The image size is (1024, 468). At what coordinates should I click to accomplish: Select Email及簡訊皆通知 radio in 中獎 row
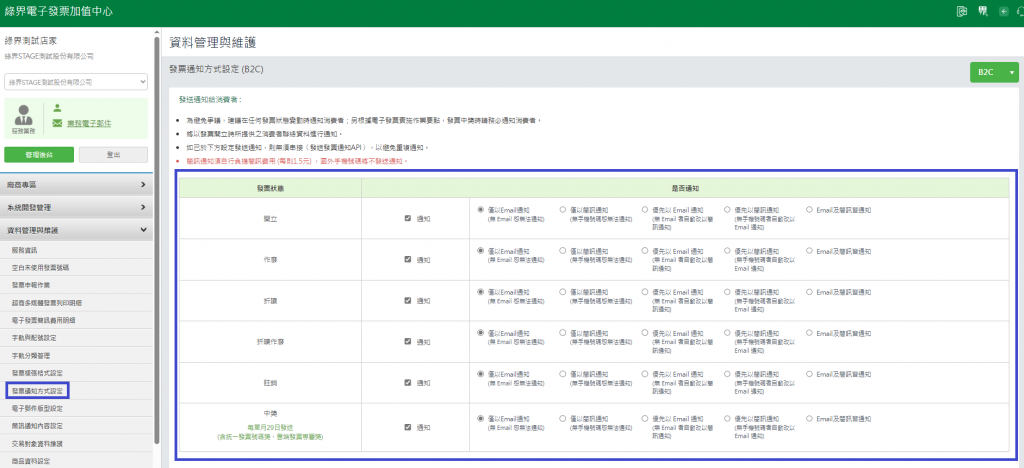click(810, 418)
